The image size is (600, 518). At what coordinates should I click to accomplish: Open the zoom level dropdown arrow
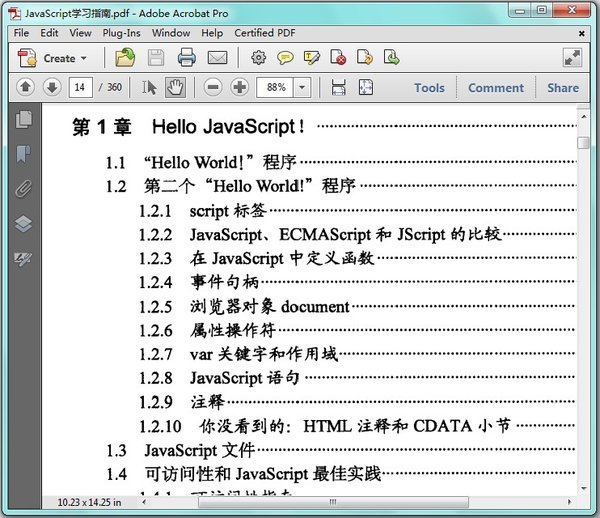(302, 87)
